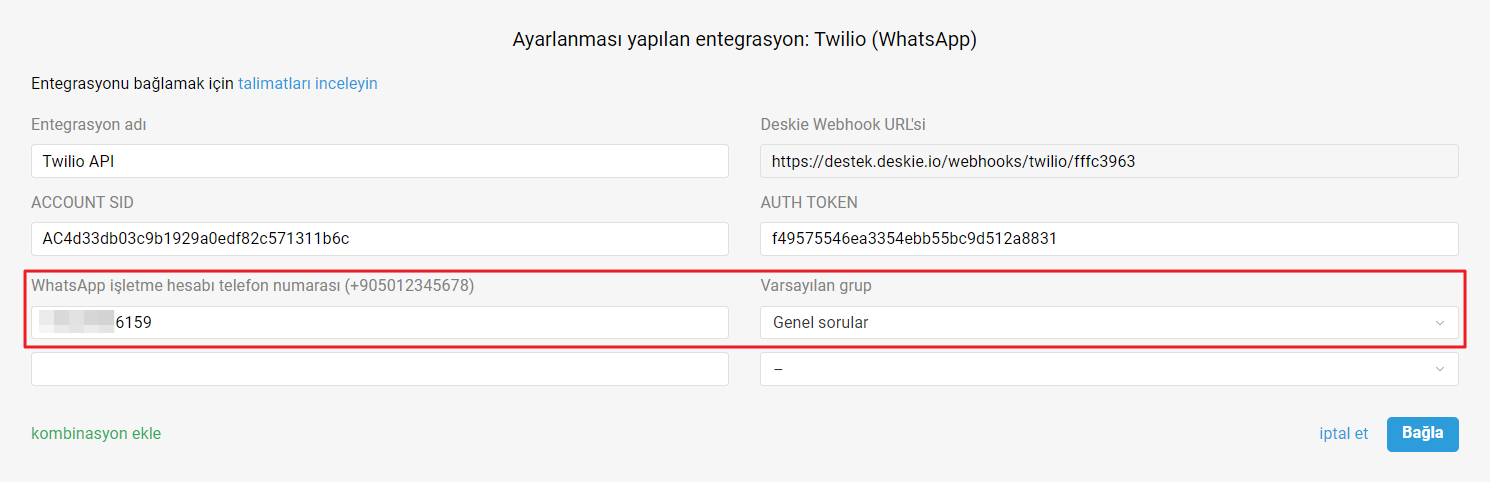Click the 'Varsayılan grup' label

[816, 285]
